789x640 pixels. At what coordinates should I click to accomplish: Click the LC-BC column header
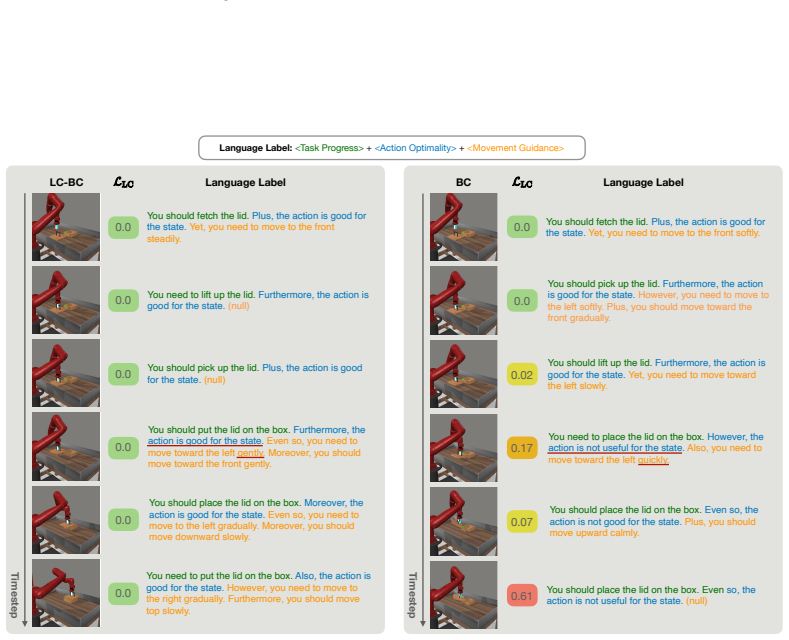point(66,182)
